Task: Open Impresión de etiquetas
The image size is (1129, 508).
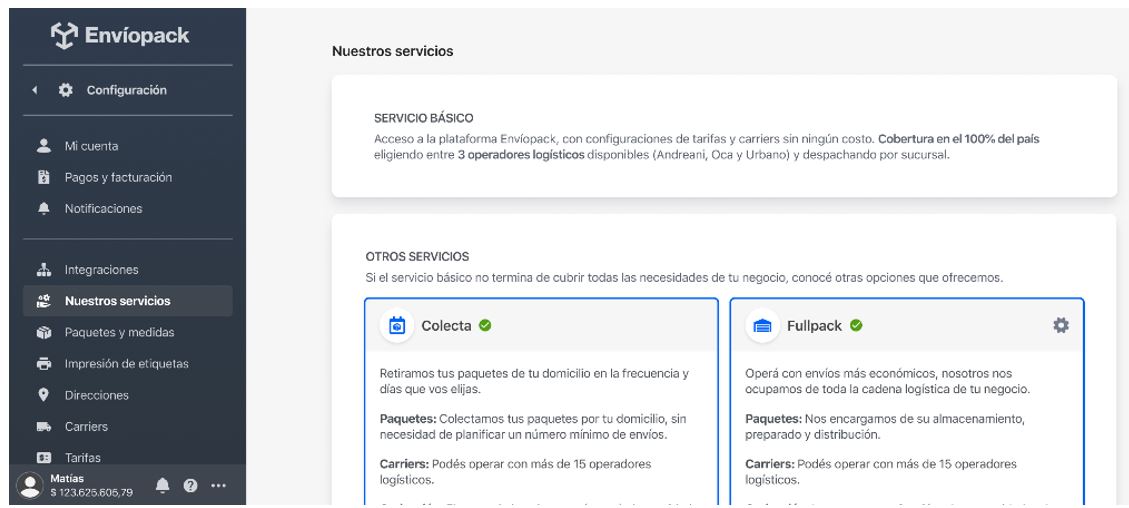Action: tap(127, 363)
